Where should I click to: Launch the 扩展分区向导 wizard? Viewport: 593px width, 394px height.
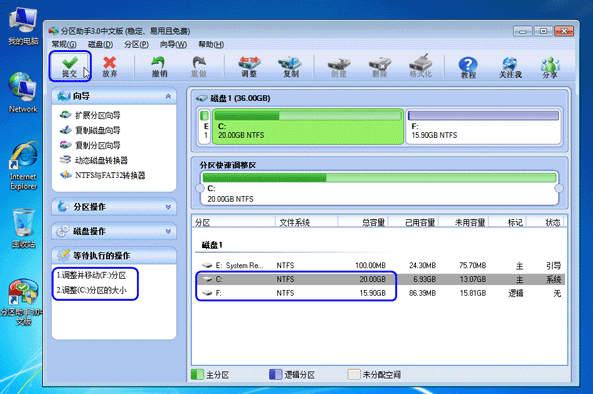click(98, 115)
